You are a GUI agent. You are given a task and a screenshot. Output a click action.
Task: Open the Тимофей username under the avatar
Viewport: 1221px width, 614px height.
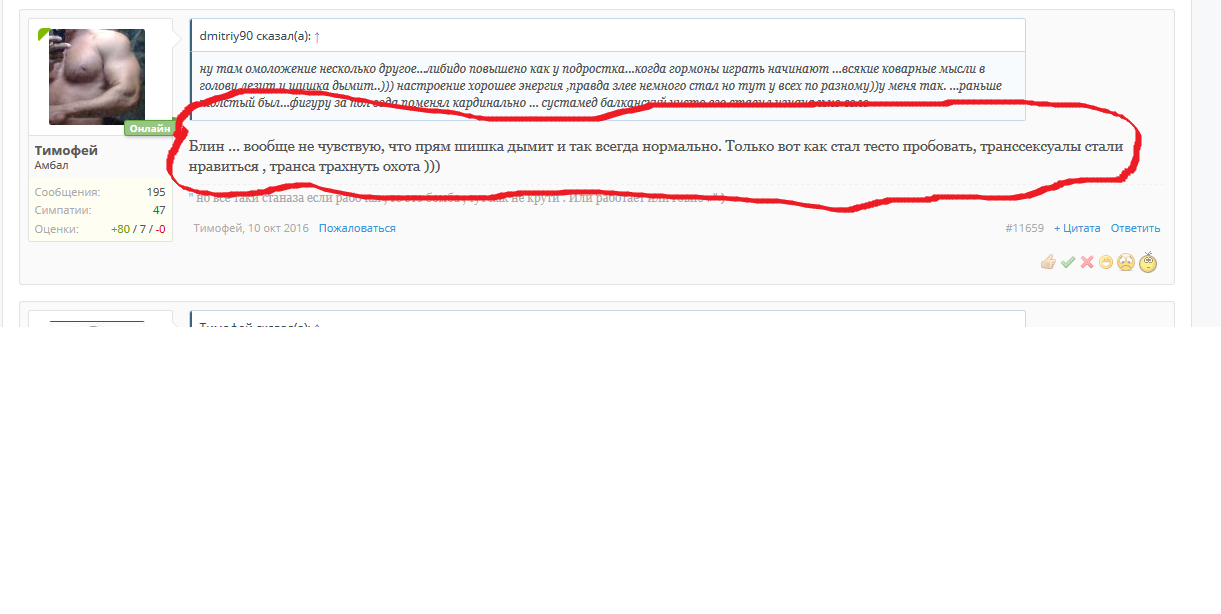66,150
